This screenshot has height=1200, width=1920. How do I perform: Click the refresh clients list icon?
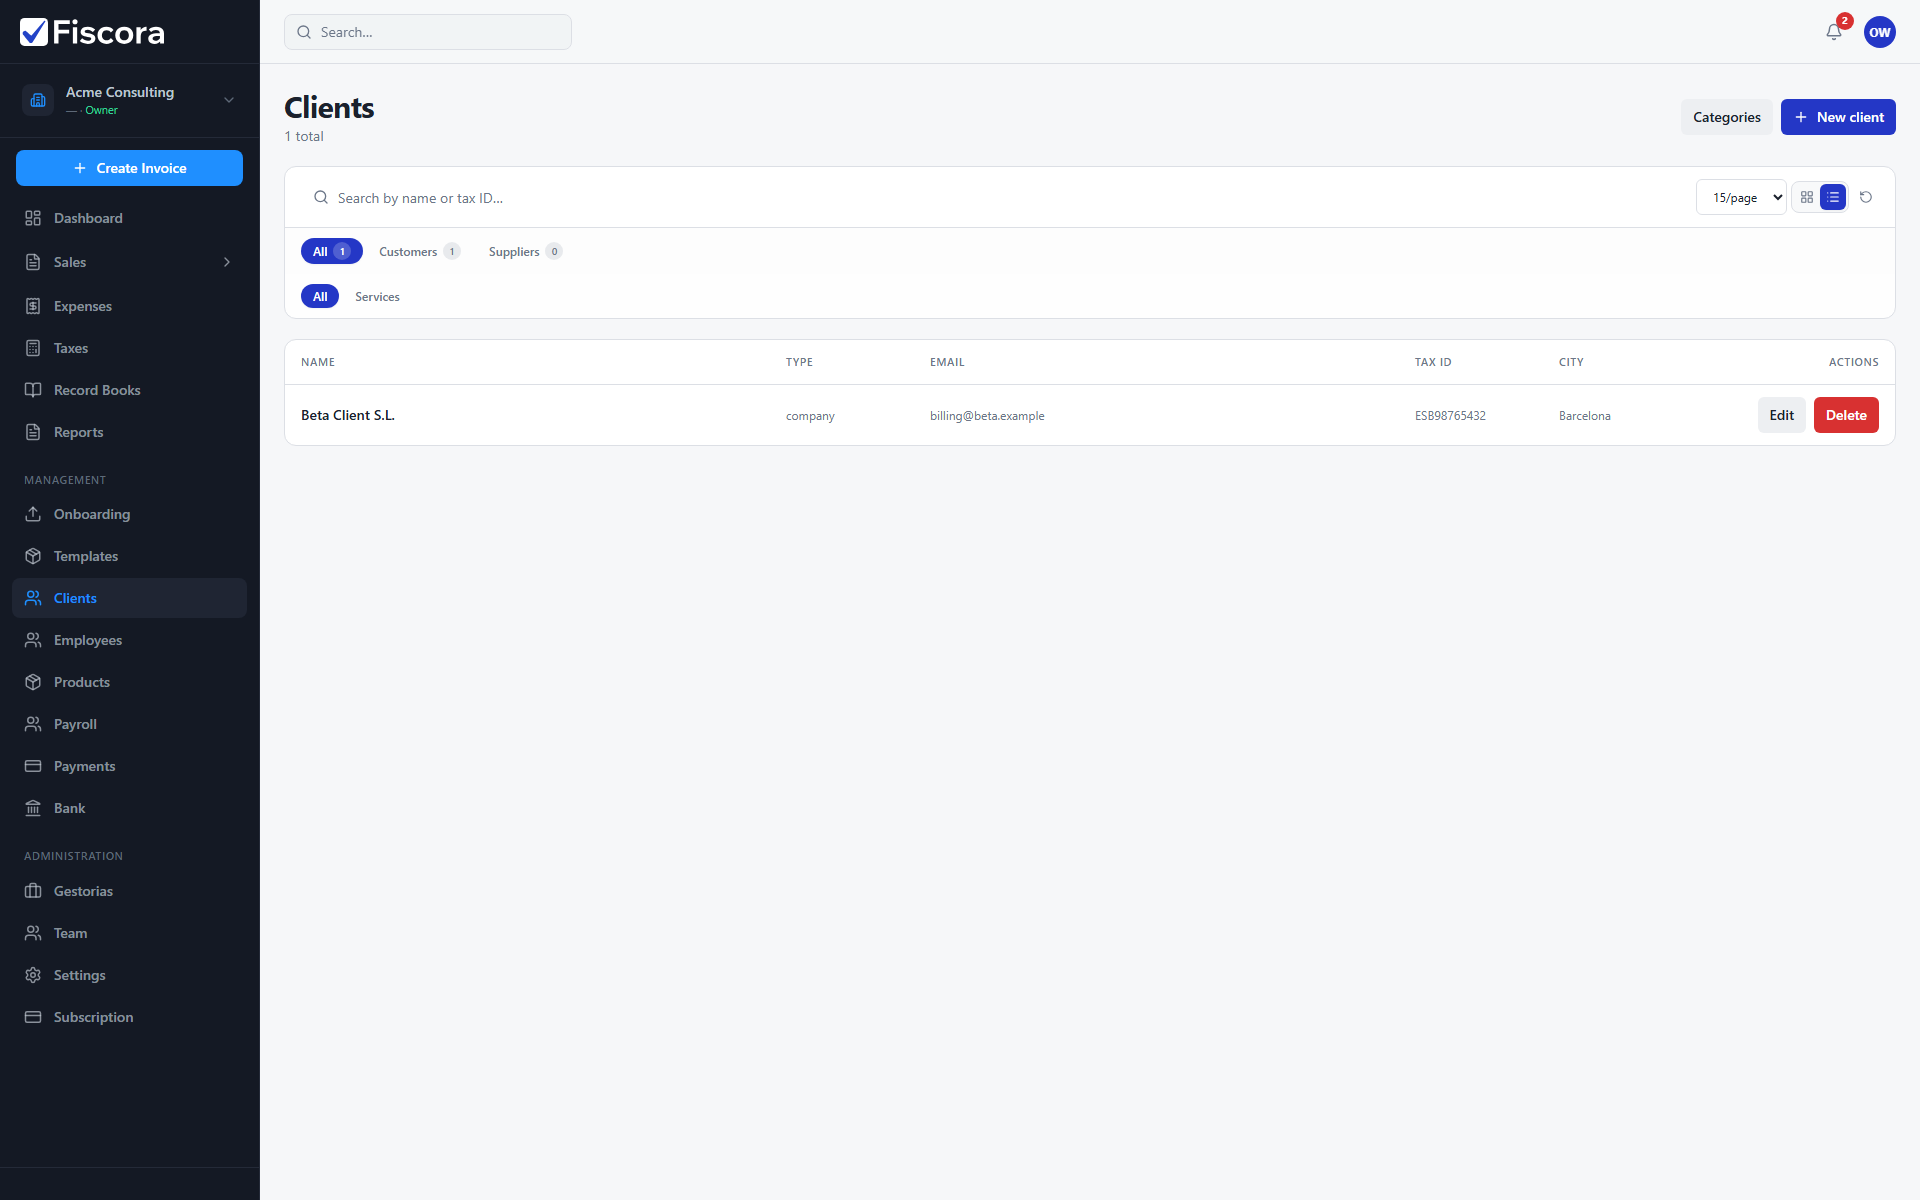[1866, 198]
